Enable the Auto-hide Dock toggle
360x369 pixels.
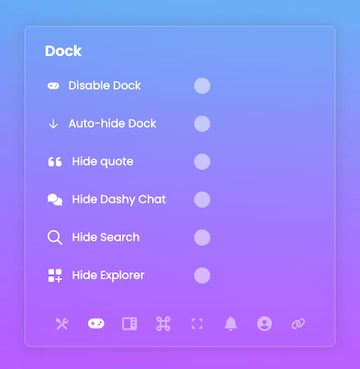pyautogui.click(x=202, y=124)
